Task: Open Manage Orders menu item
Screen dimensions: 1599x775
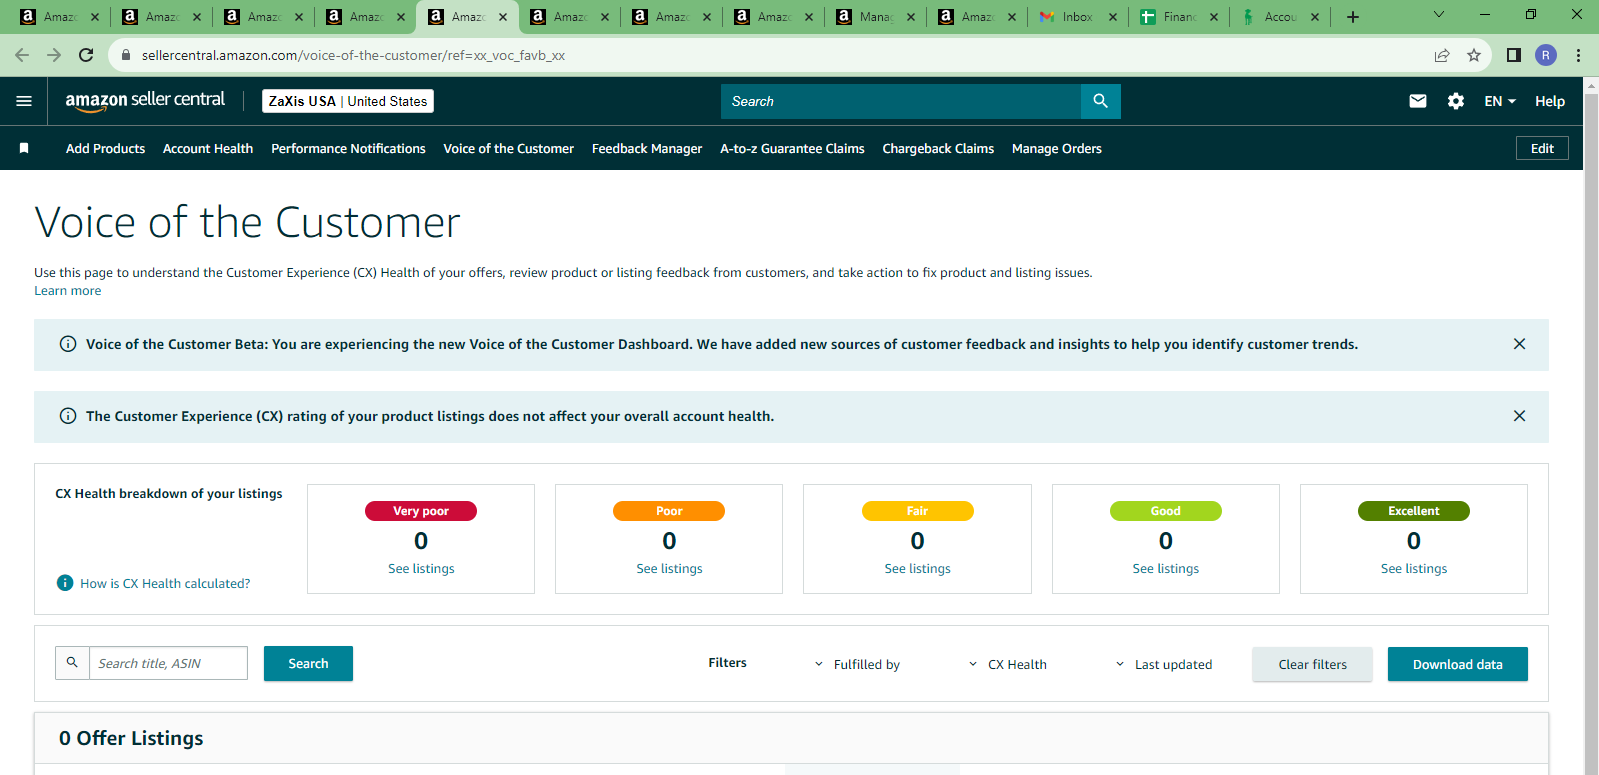Action: [1056, 148]
